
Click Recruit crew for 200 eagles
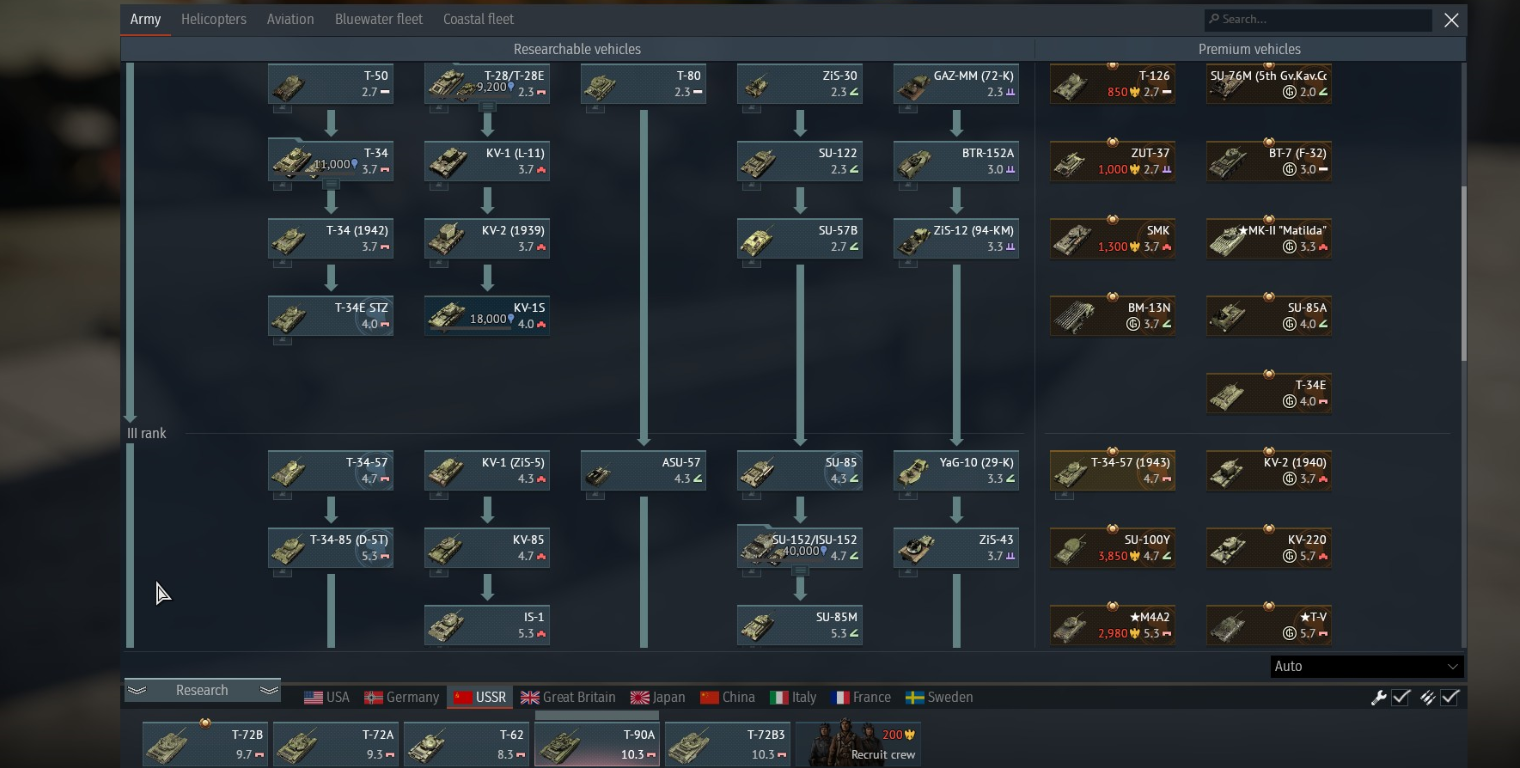pos(858,743)
